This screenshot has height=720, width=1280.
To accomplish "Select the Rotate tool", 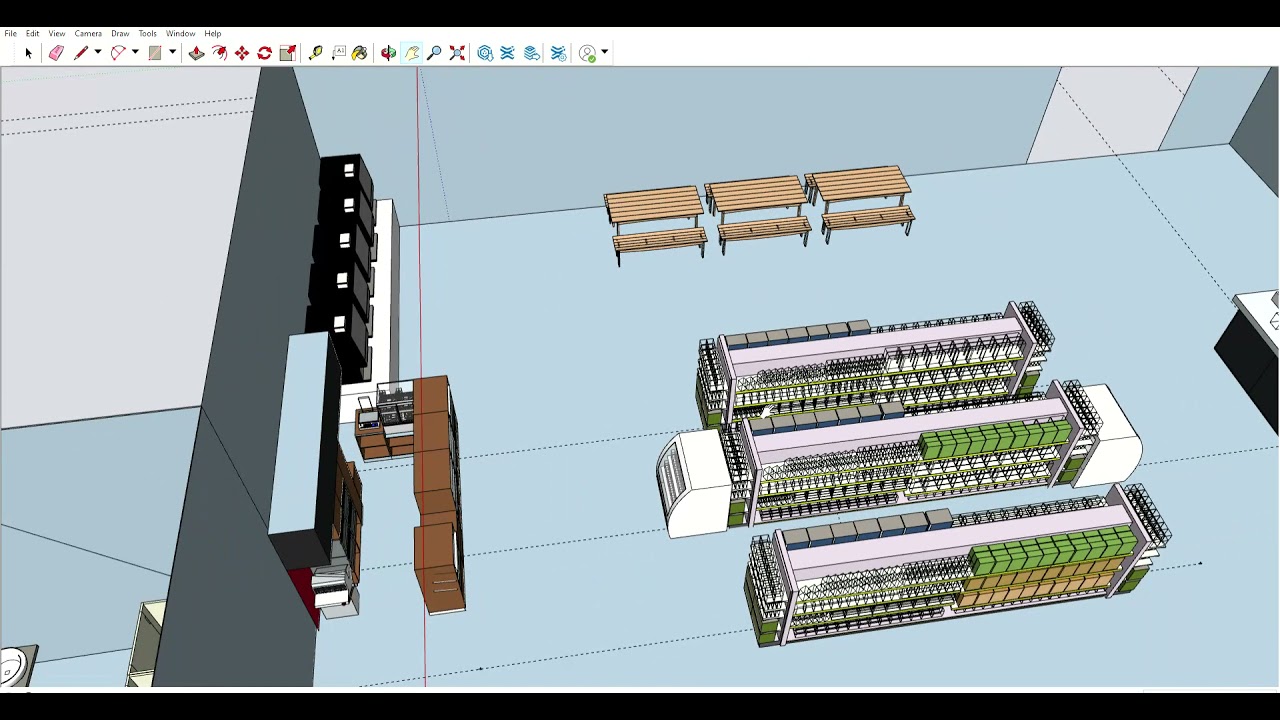I will coord(265,53).
